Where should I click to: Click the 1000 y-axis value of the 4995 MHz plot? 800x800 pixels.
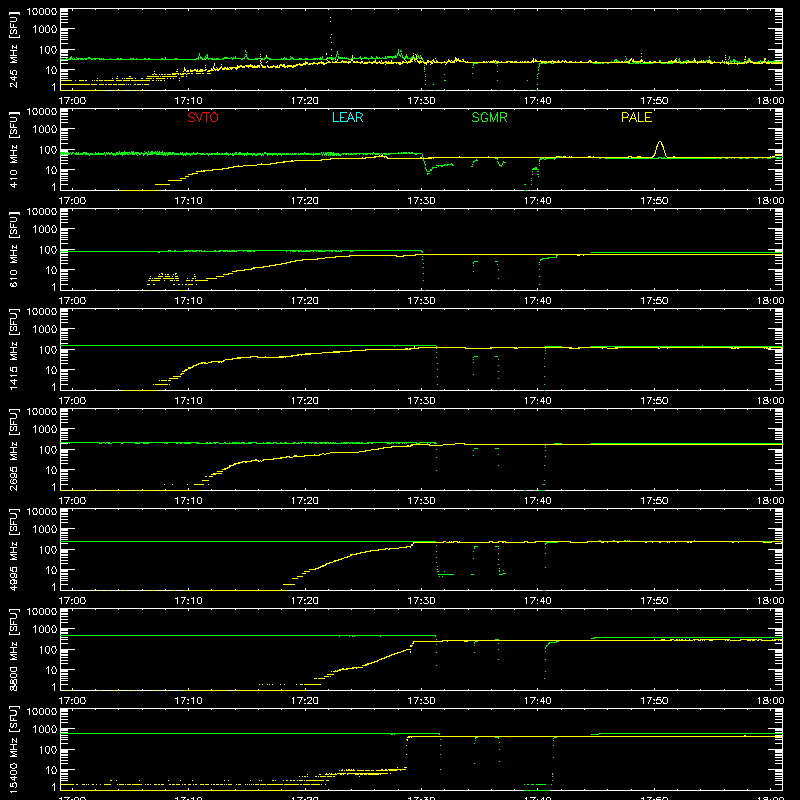[45, 530]
